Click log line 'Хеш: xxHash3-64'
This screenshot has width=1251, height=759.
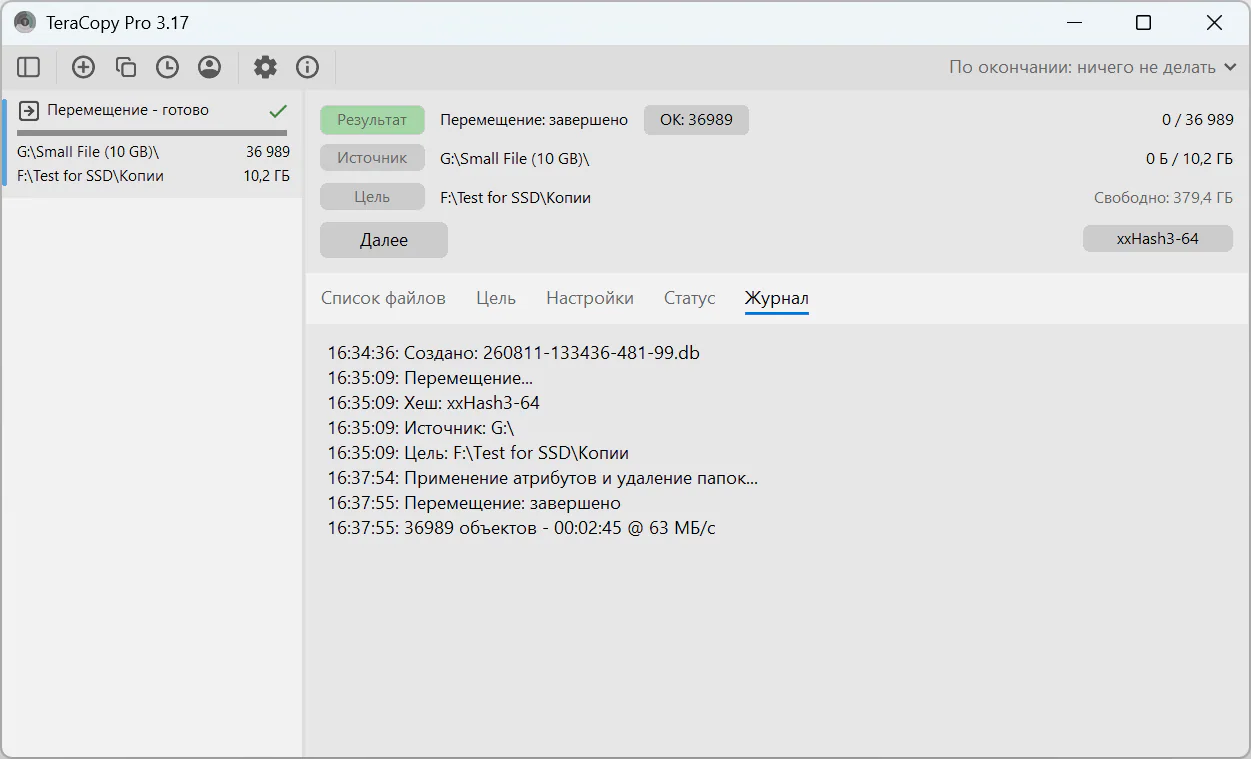tap(434, 403)
